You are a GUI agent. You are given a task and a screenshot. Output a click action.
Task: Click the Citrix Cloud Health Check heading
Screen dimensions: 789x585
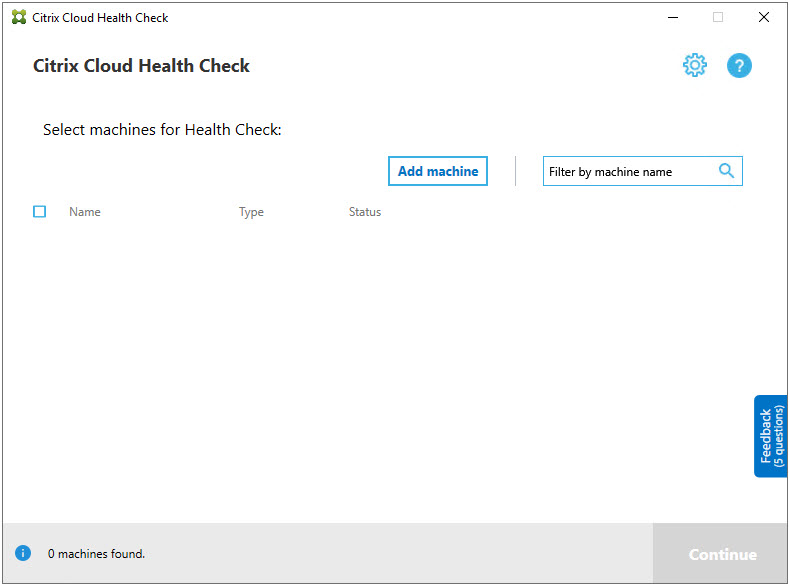tap(141, 66)
